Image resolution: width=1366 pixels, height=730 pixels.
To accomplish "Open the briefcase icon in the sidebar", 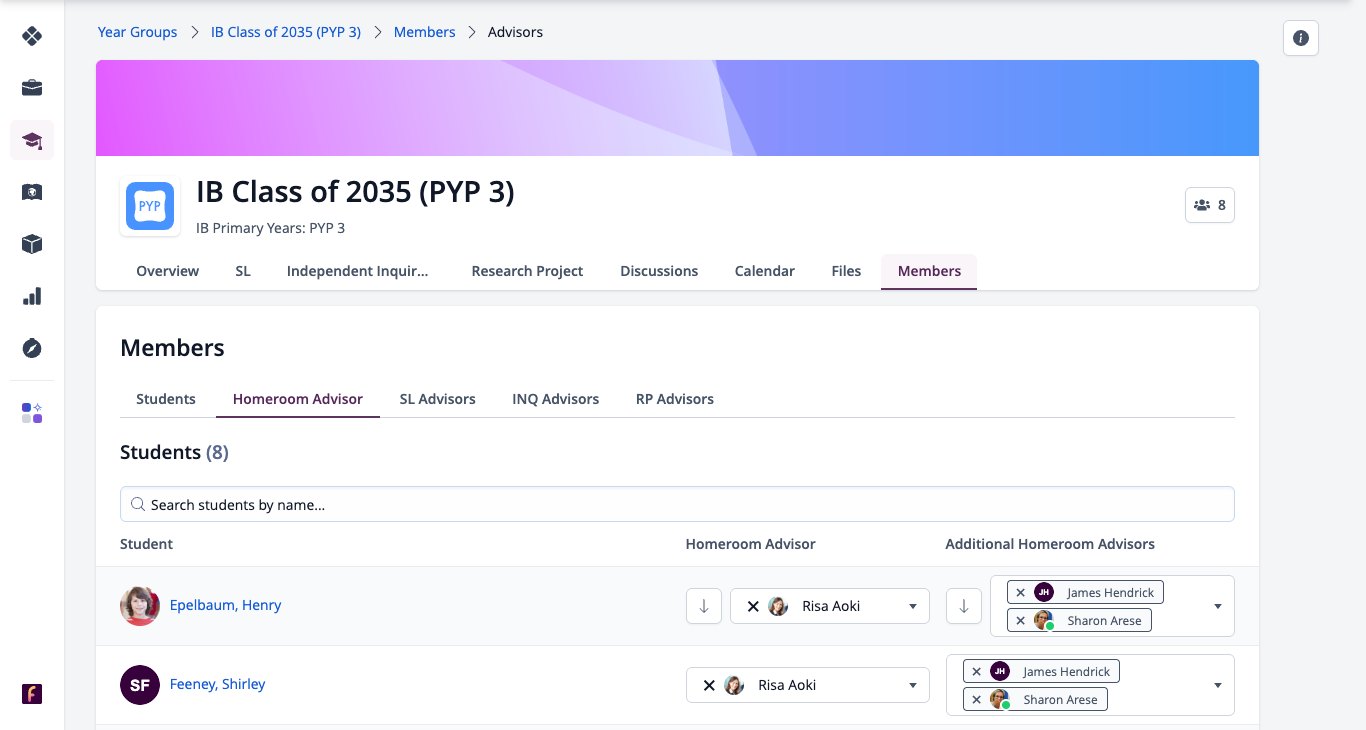I will click(32, 88).
